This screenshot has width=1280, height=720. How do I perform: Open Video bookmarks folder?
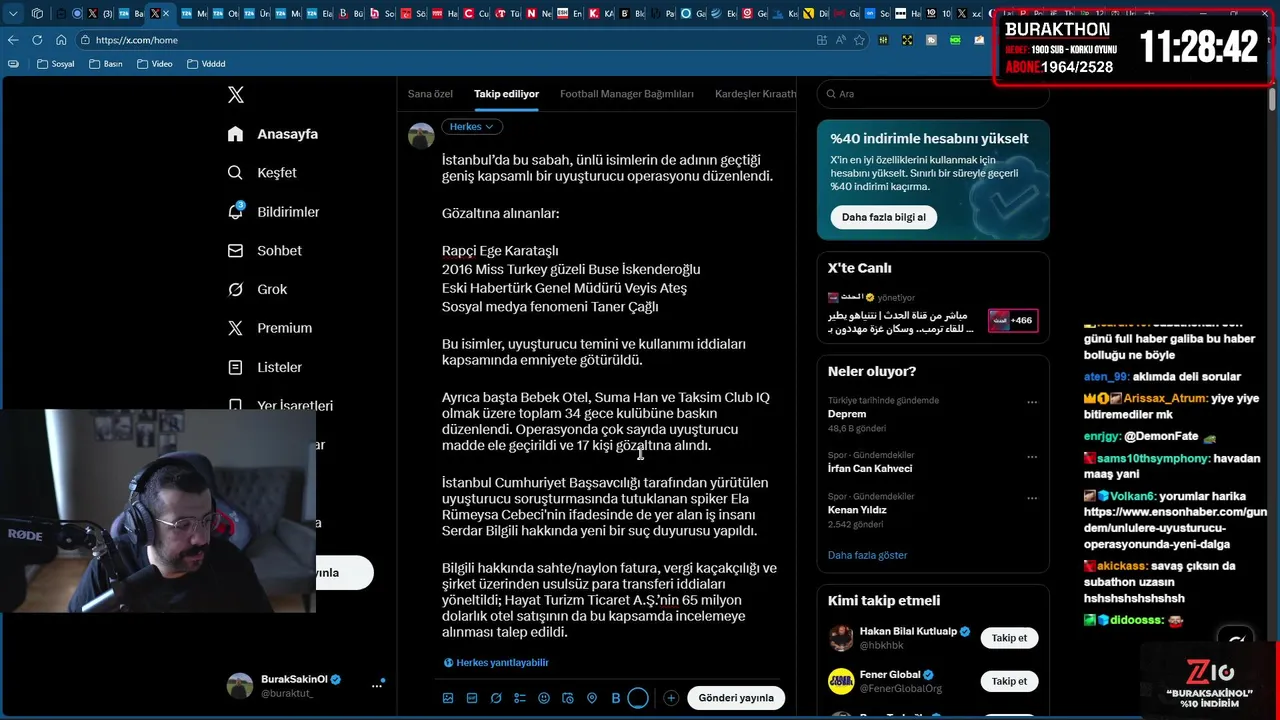tap(154, 64)
